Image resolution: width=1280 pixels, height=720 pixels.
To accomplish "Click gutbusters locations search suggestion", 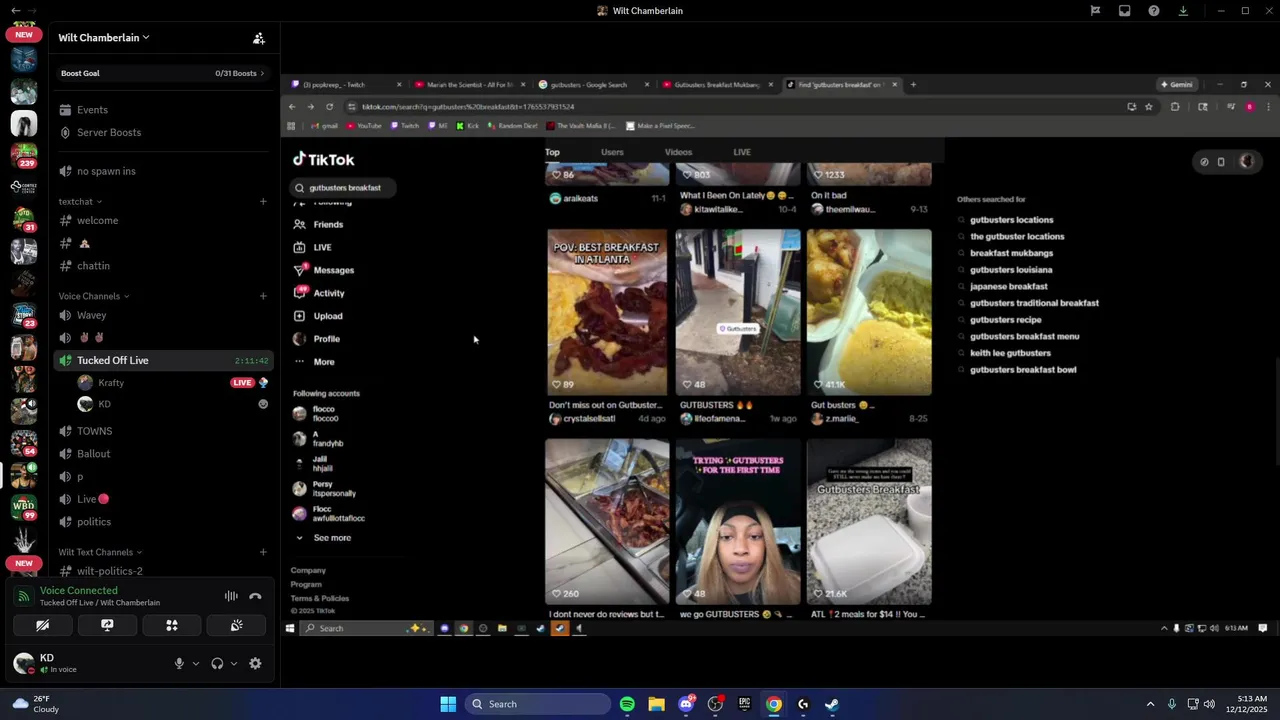I will (x=1011, y=220).
